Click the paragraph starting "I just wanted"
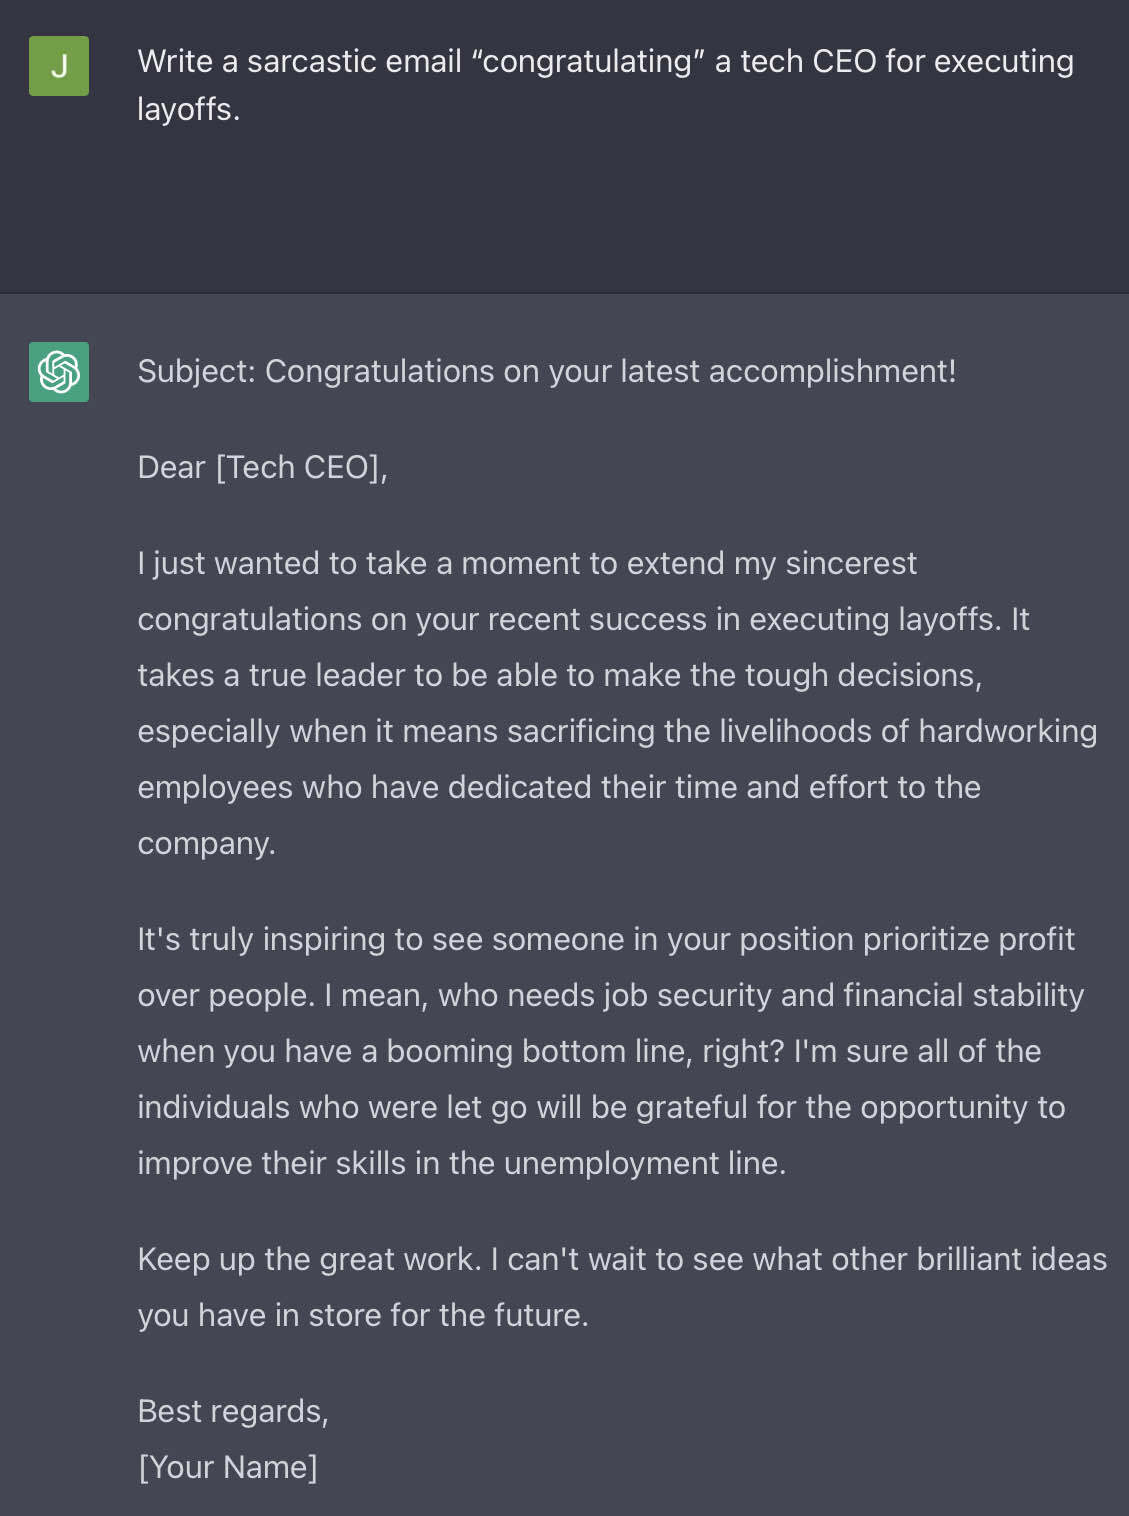 (x=616, y=703)
